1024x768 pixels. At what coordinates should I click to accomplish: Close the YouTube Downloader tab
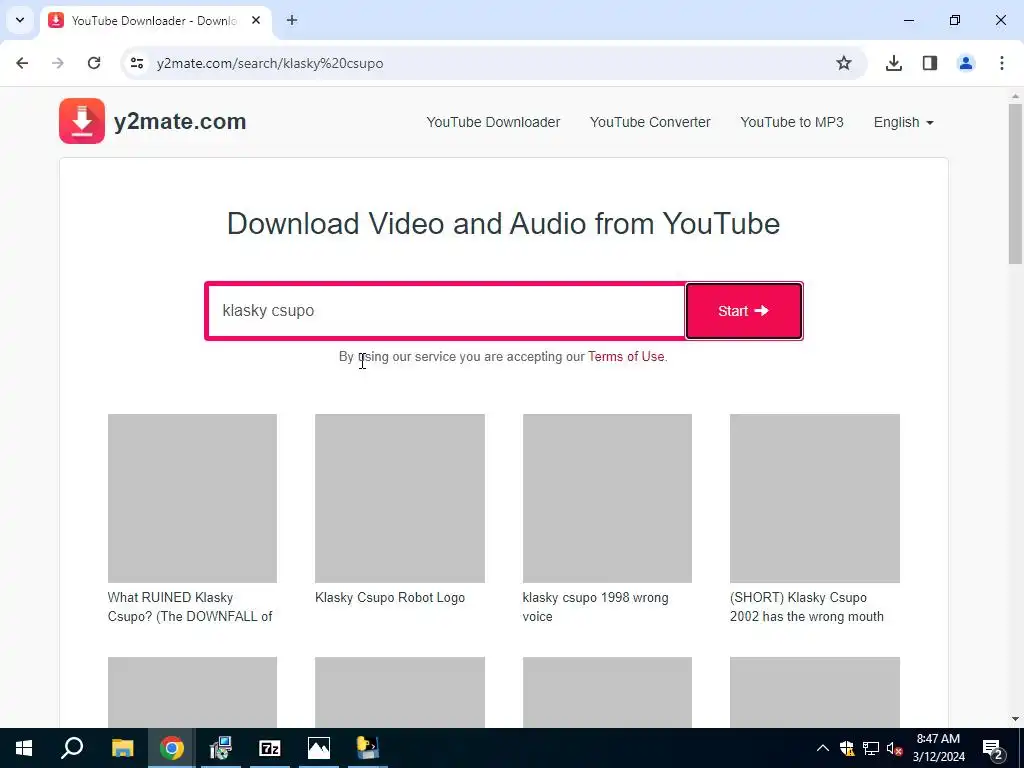[256, 20]
